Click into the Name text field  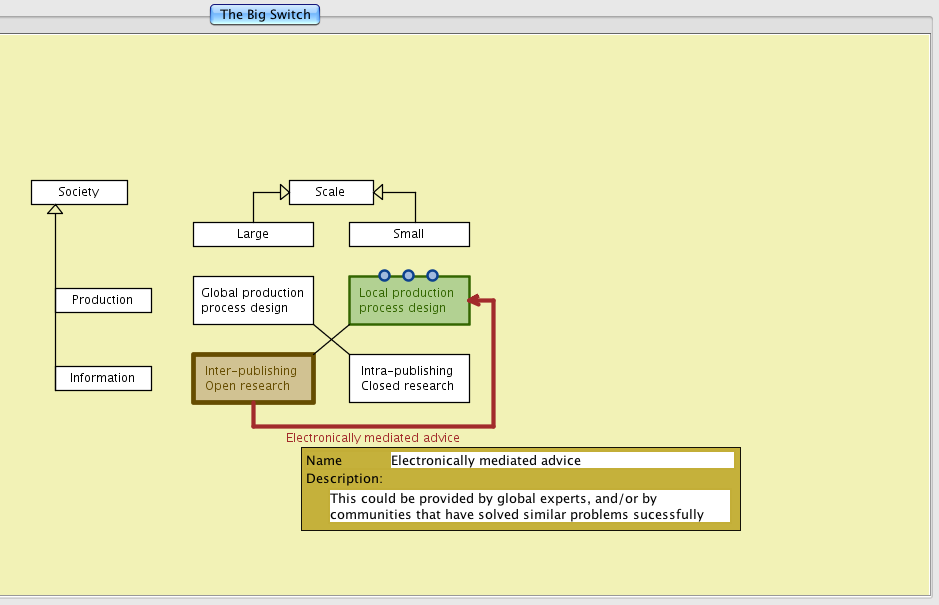coord(561,460)
